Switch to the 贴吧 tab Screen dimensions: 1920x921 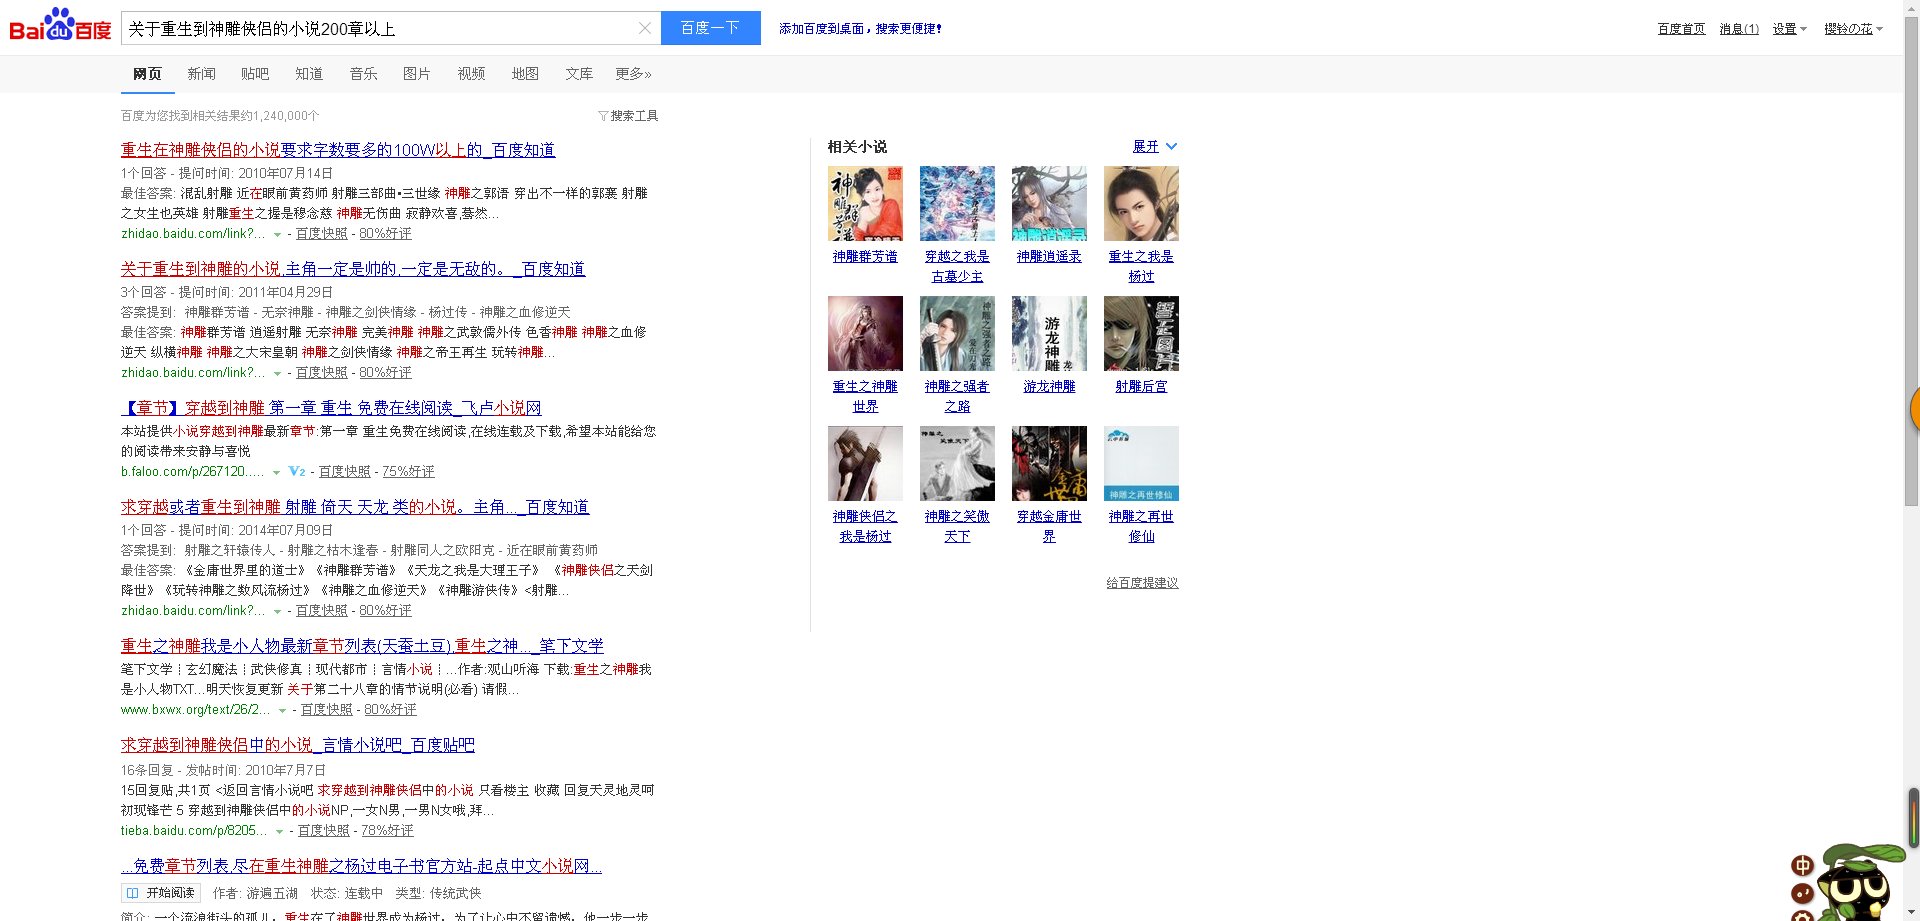[255, 74]
